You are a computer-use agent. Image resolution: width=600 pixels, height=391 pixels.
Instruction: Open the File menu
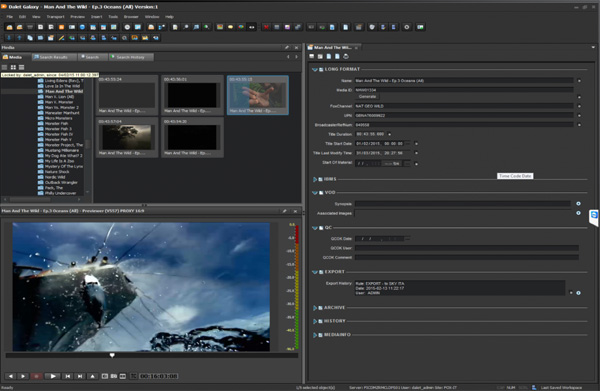pyautogui.click(x=10, y=17)
